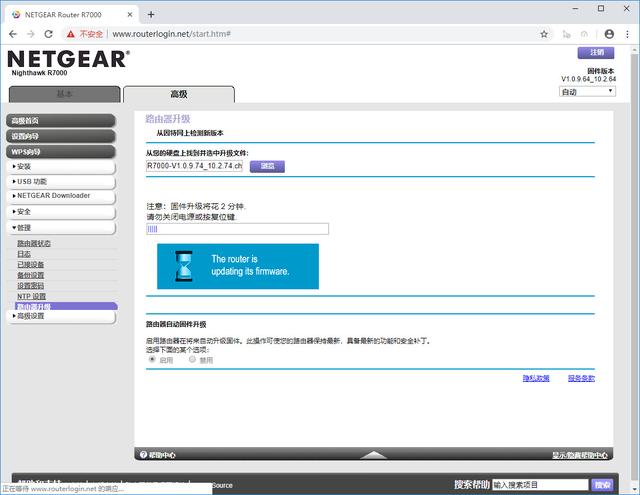Click The router is updating its firmware banner

point(238,266)
